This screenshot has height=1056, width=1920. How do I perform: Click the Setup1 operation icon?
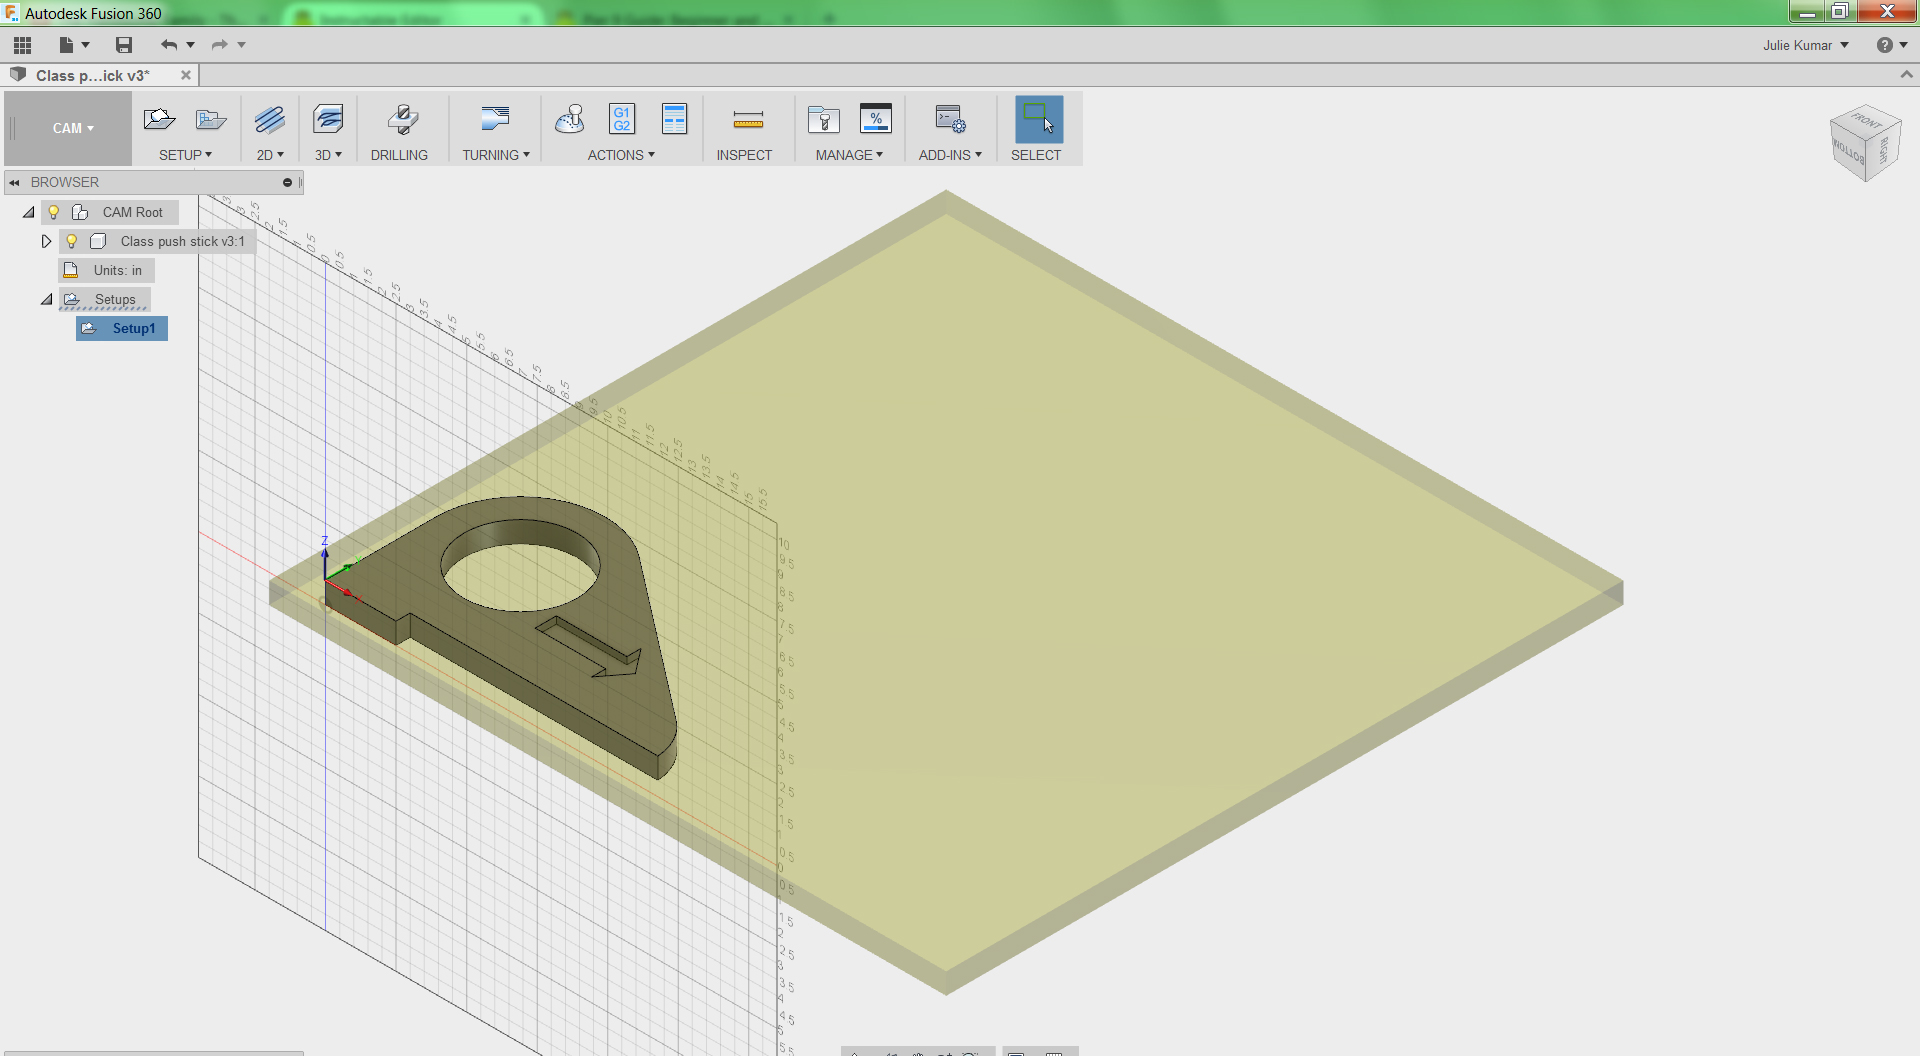[89, 328]
